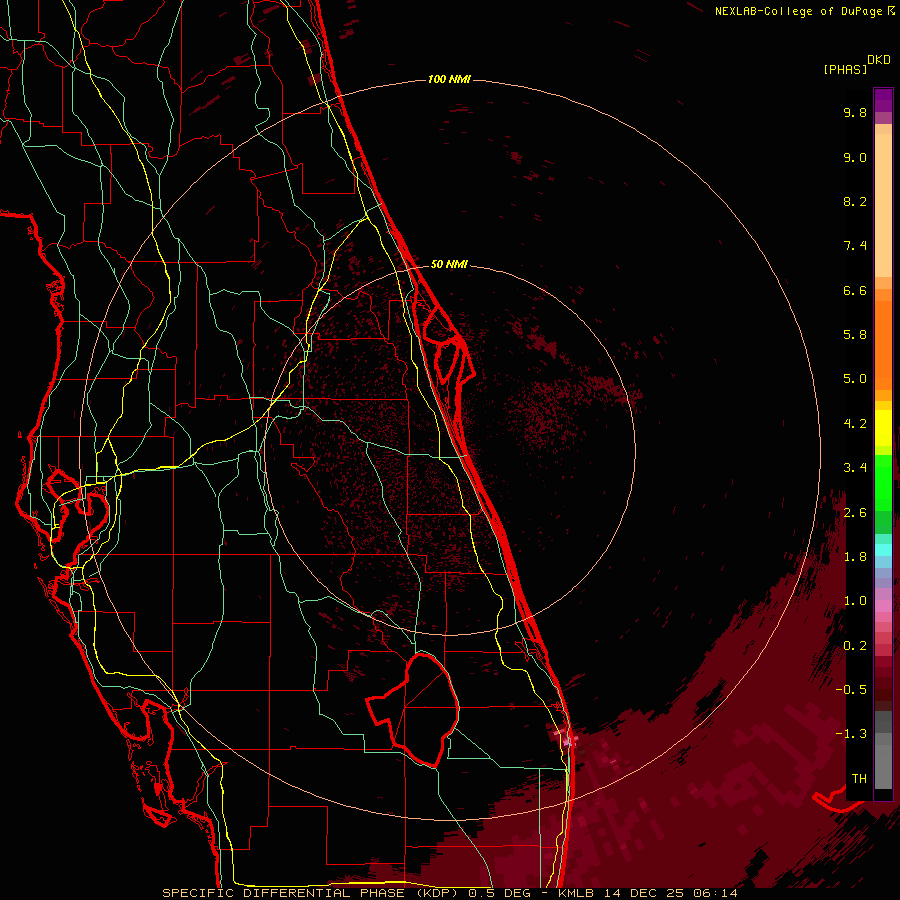
Task: Click the 0.2 scale value
Action: tap(855, 646)
